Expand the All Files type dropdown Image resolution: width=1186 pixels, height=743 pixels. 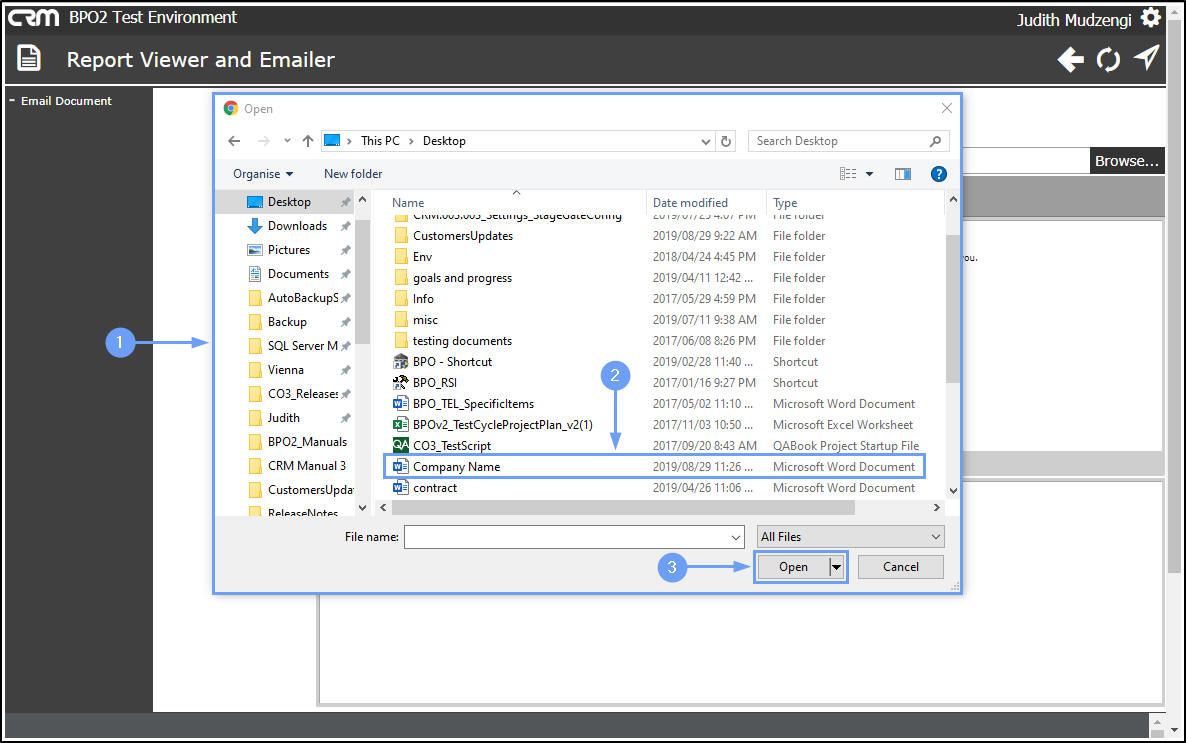click(850, 536)
